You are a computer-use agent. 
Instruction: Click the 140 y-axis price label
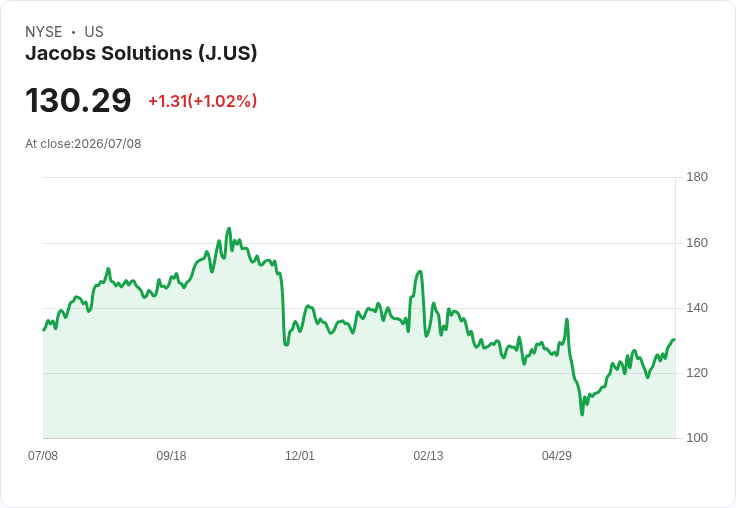pyautogui.click(x=697, y=308)
